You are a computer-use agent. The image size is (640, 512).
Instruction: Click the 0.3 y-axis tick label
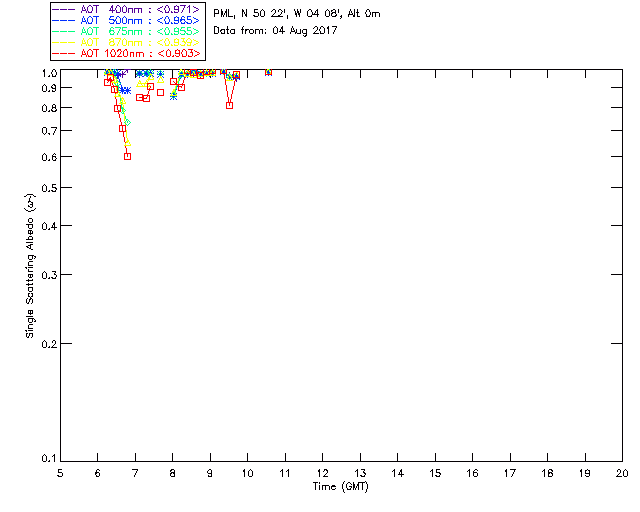pos(49,275)
